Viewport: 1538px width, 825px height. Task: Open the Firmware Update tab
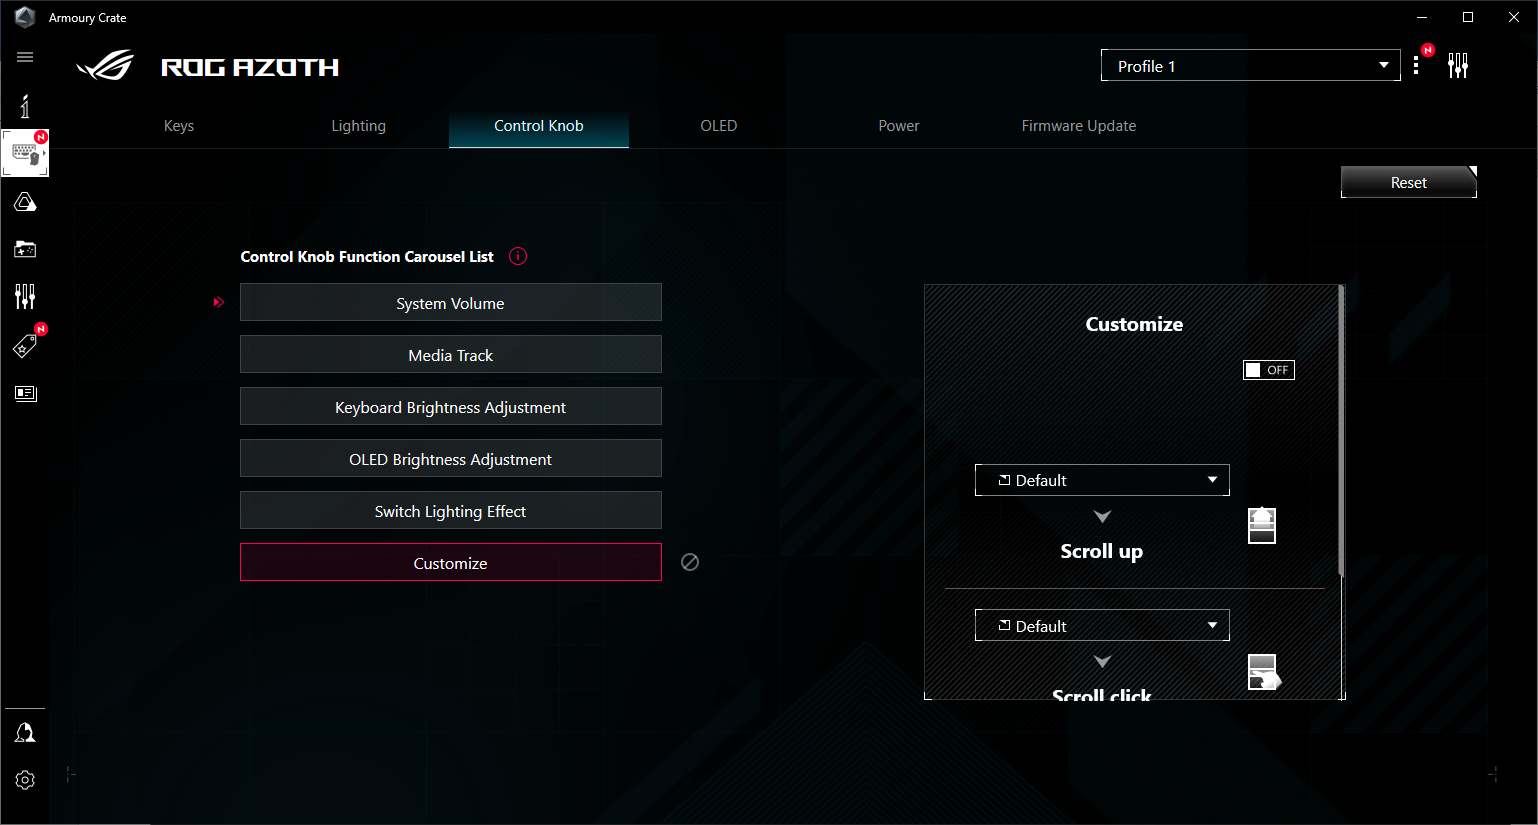click(1079, 126)
